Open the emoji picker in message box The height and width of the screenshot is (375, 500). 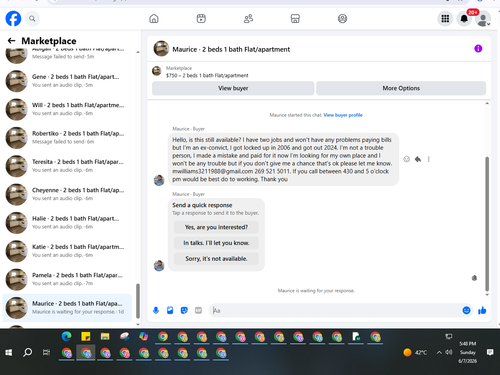tap(466, 310)
